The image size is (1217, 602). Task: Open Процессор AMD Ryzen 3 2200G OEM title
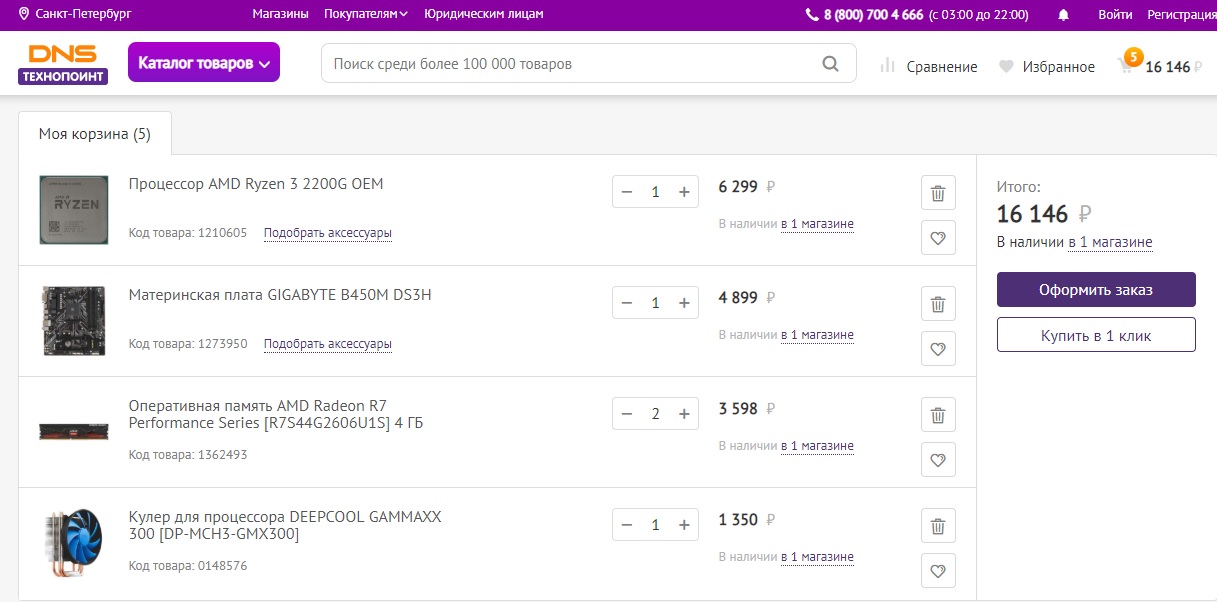[x=256, y=184]
